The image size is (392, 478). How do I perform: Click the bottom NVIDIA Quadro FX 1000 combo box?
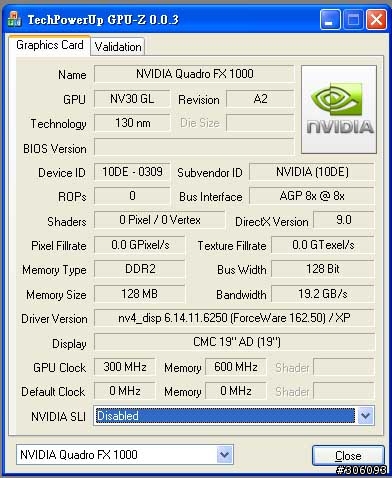125,454
